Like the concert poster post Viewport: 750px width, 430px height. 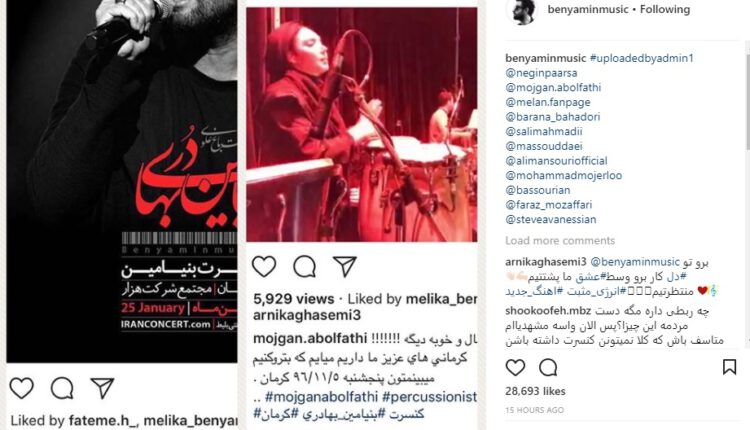coord(22,388)
